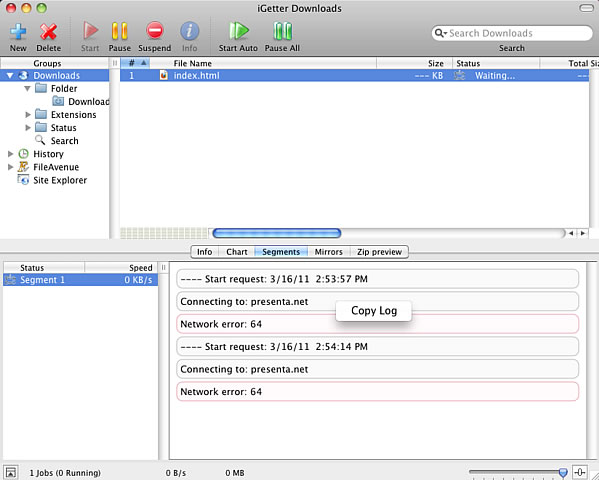
Task: Click the first 'Network error: 64' log entry
Action: [x=377, y=324]
